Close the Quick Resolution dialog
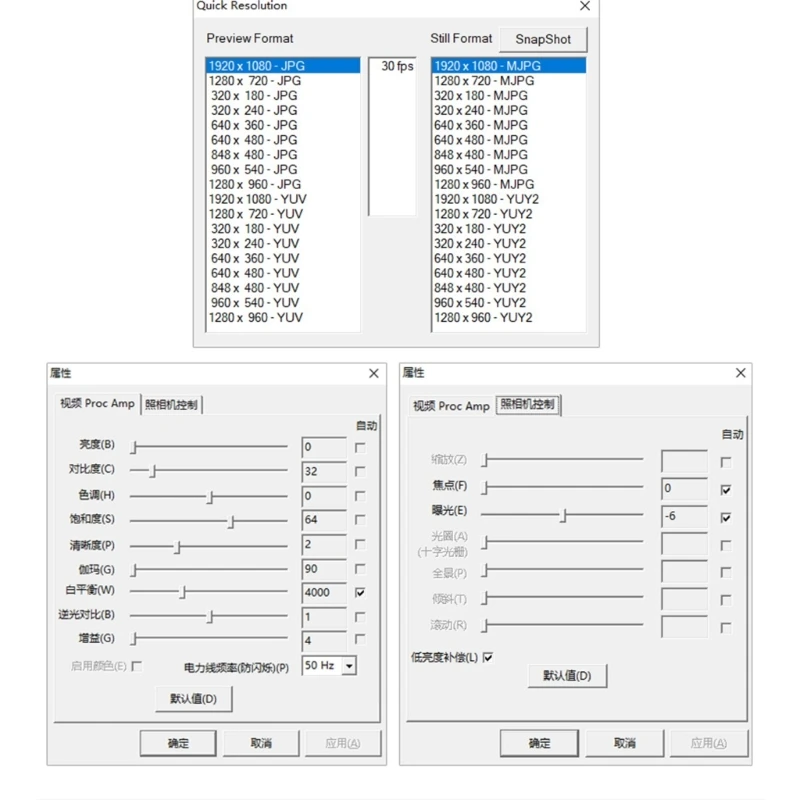Viewport: 800px width, 800px height. click(x=585, y=6)
